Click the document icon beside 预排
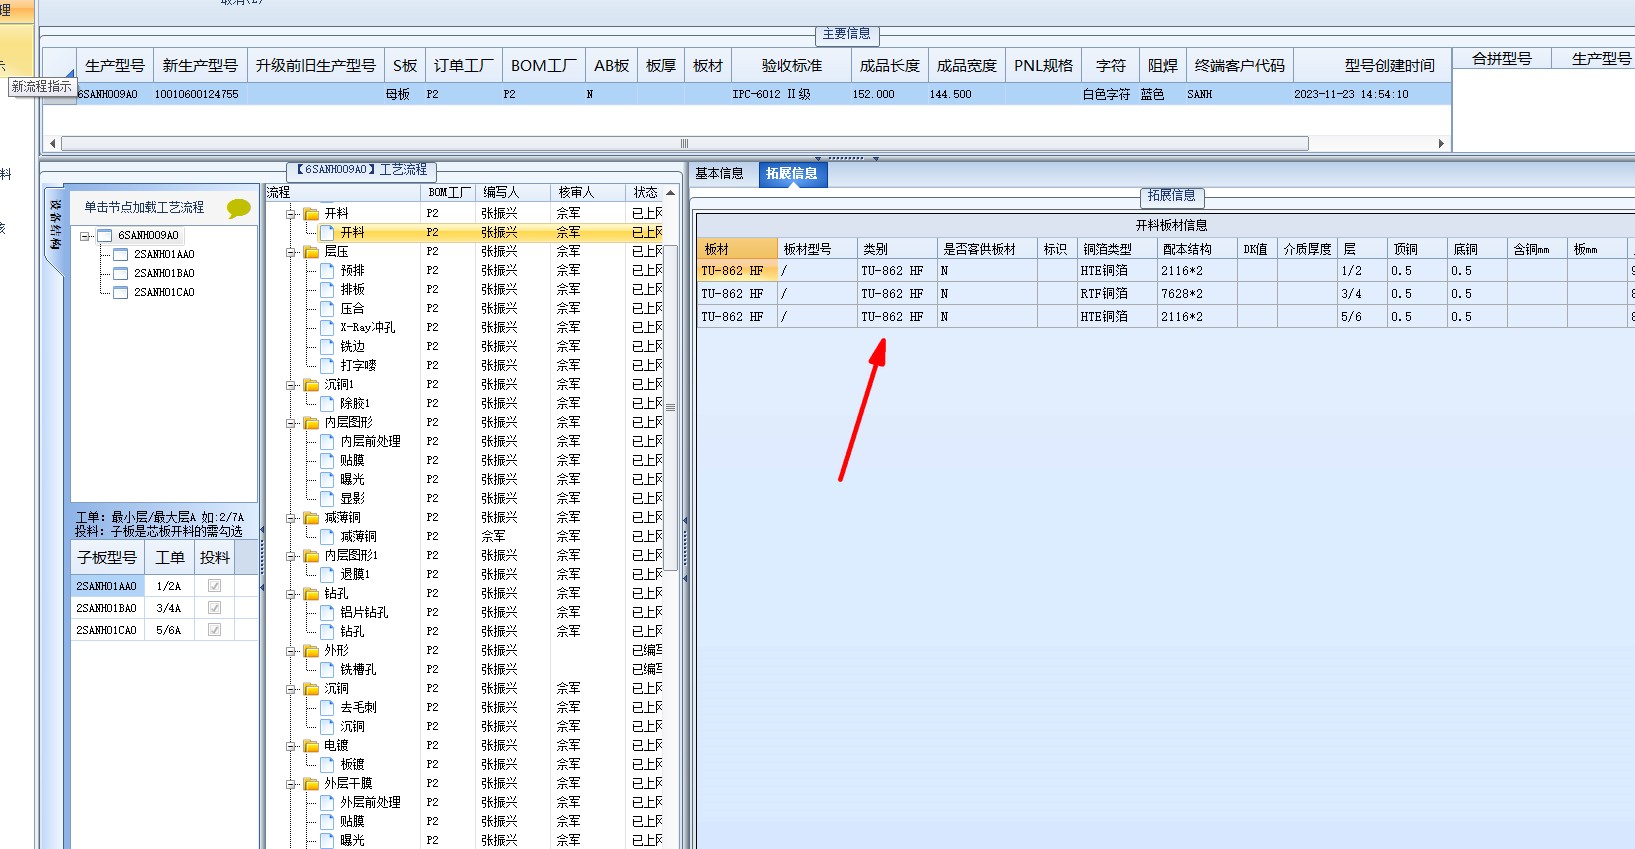This screenshot has height=849, width=1635. point(327,271)
